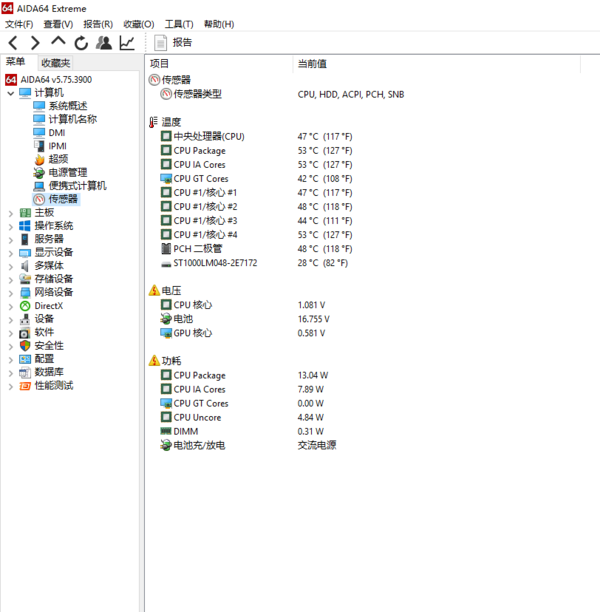Open the 报告(R) menu
Viewport: 600px width, 612px height.
98,24
